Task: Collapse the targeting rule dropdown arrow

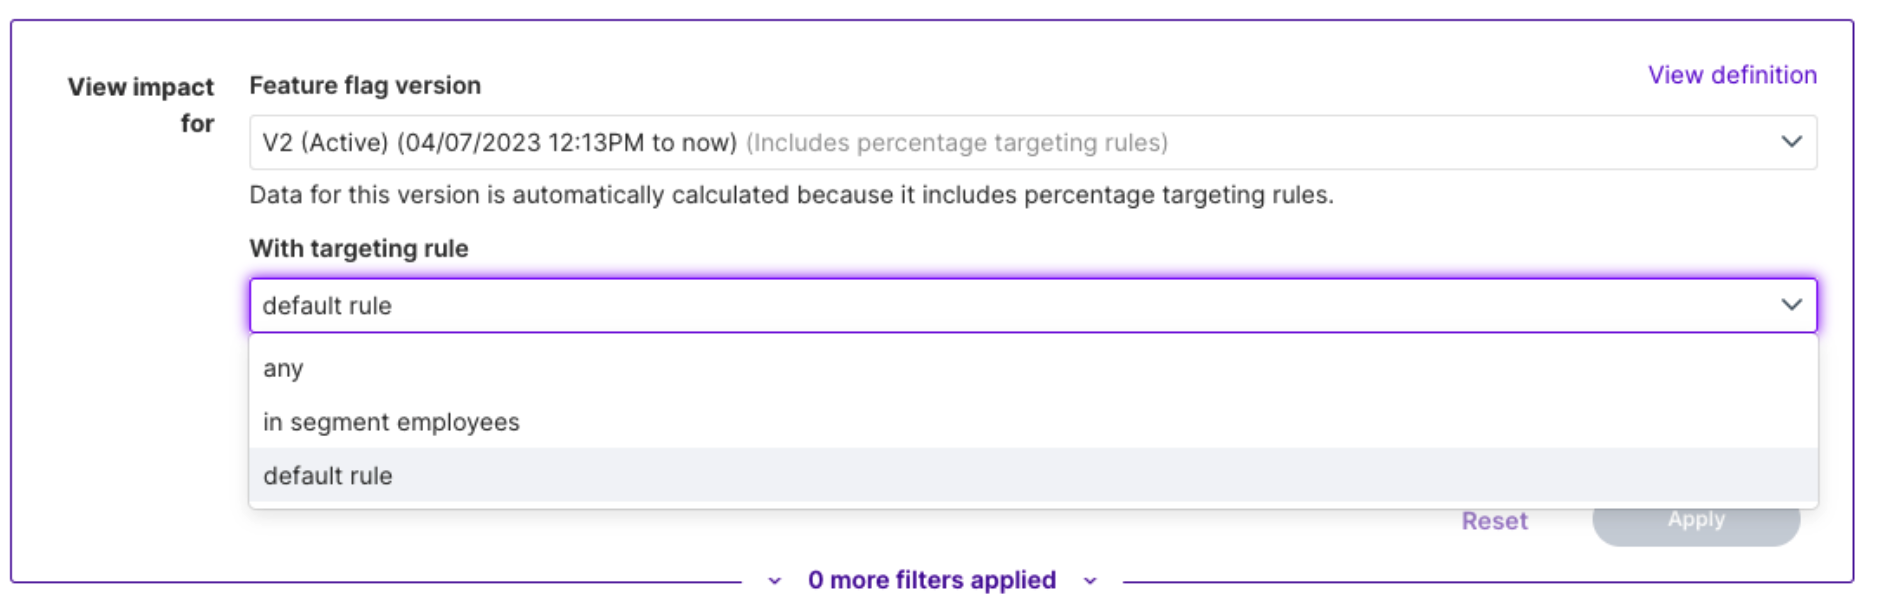Action: (x=1790, y=304)
